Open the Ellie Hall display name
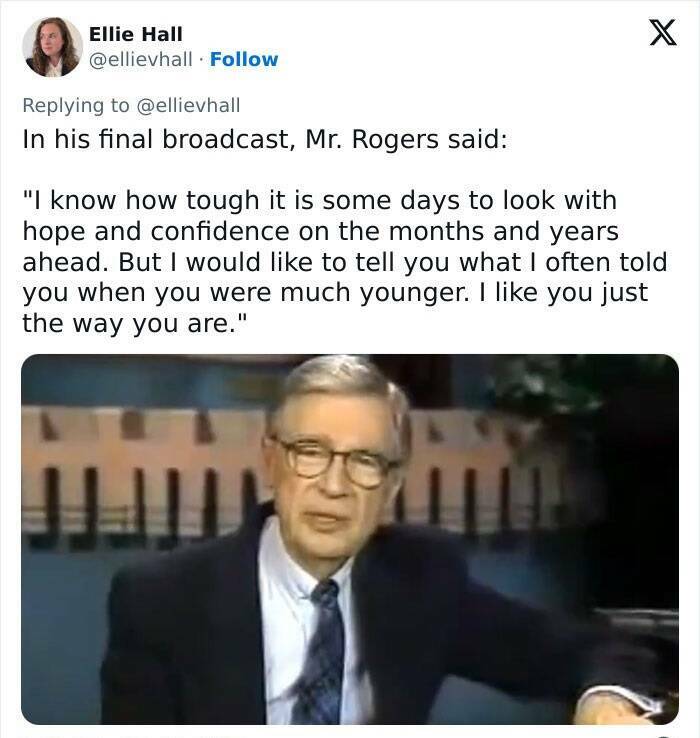The height and width of the screenshot is (738, 700). click(x=136, y=34)
